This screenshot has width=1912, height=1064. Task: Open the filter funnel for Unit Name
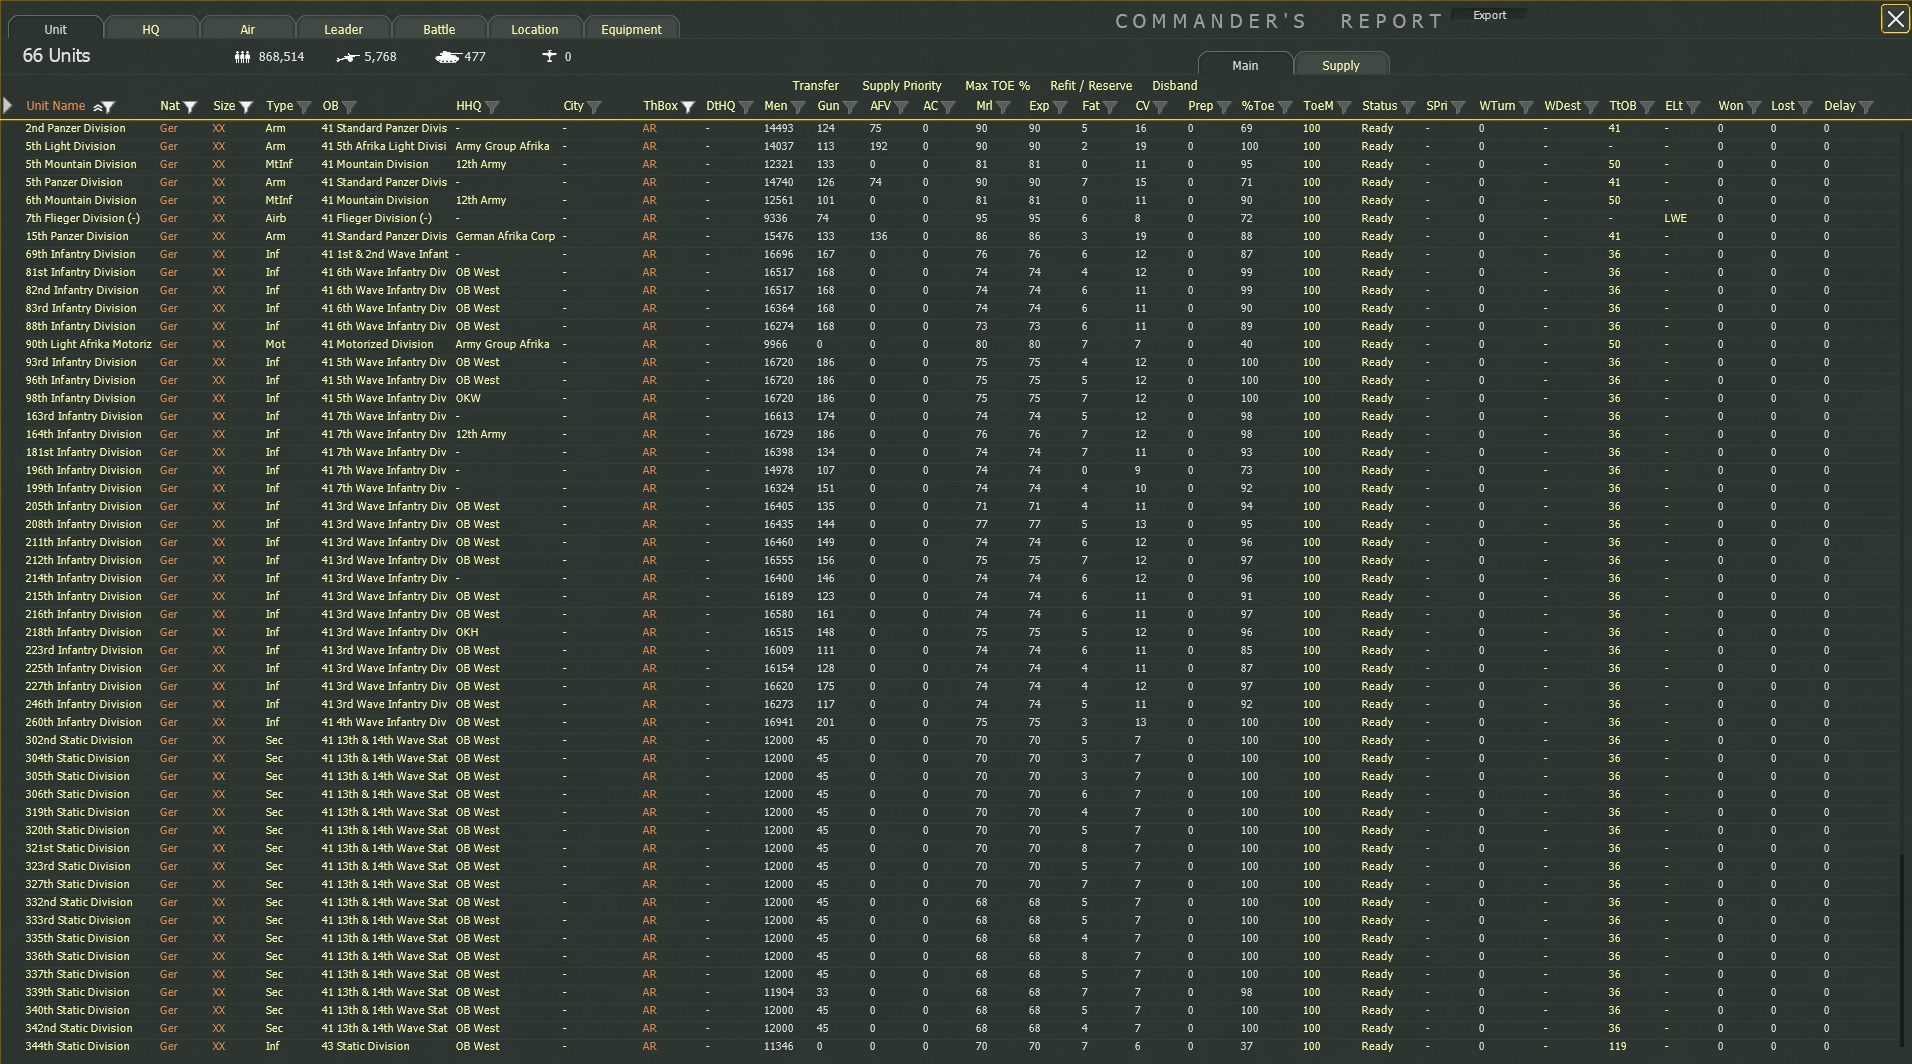point(109,107)
